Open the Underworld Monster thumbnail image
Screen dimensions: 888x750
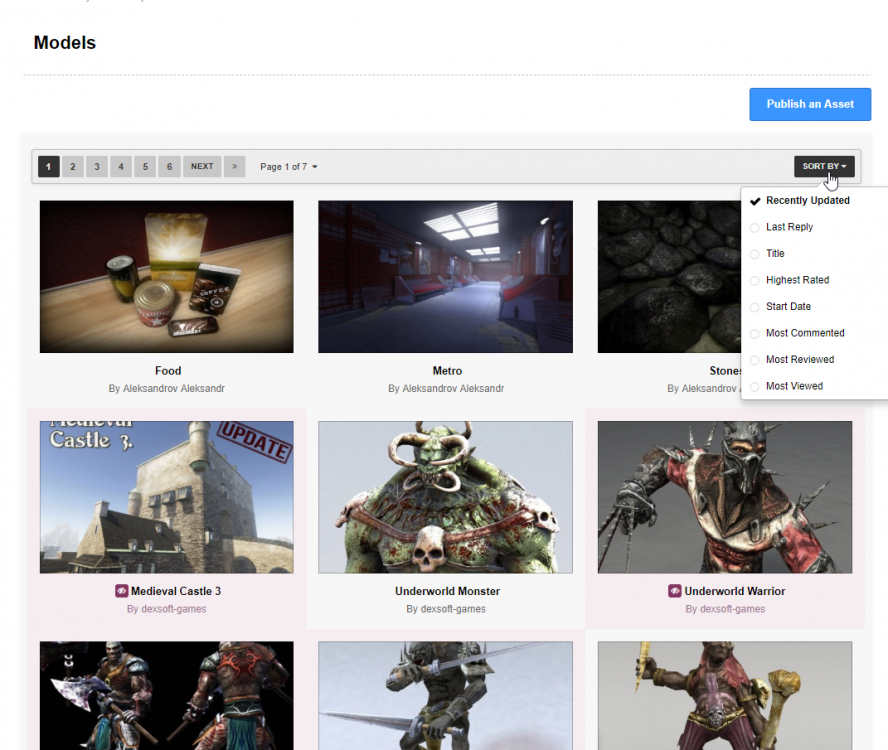tap(445, 497)
